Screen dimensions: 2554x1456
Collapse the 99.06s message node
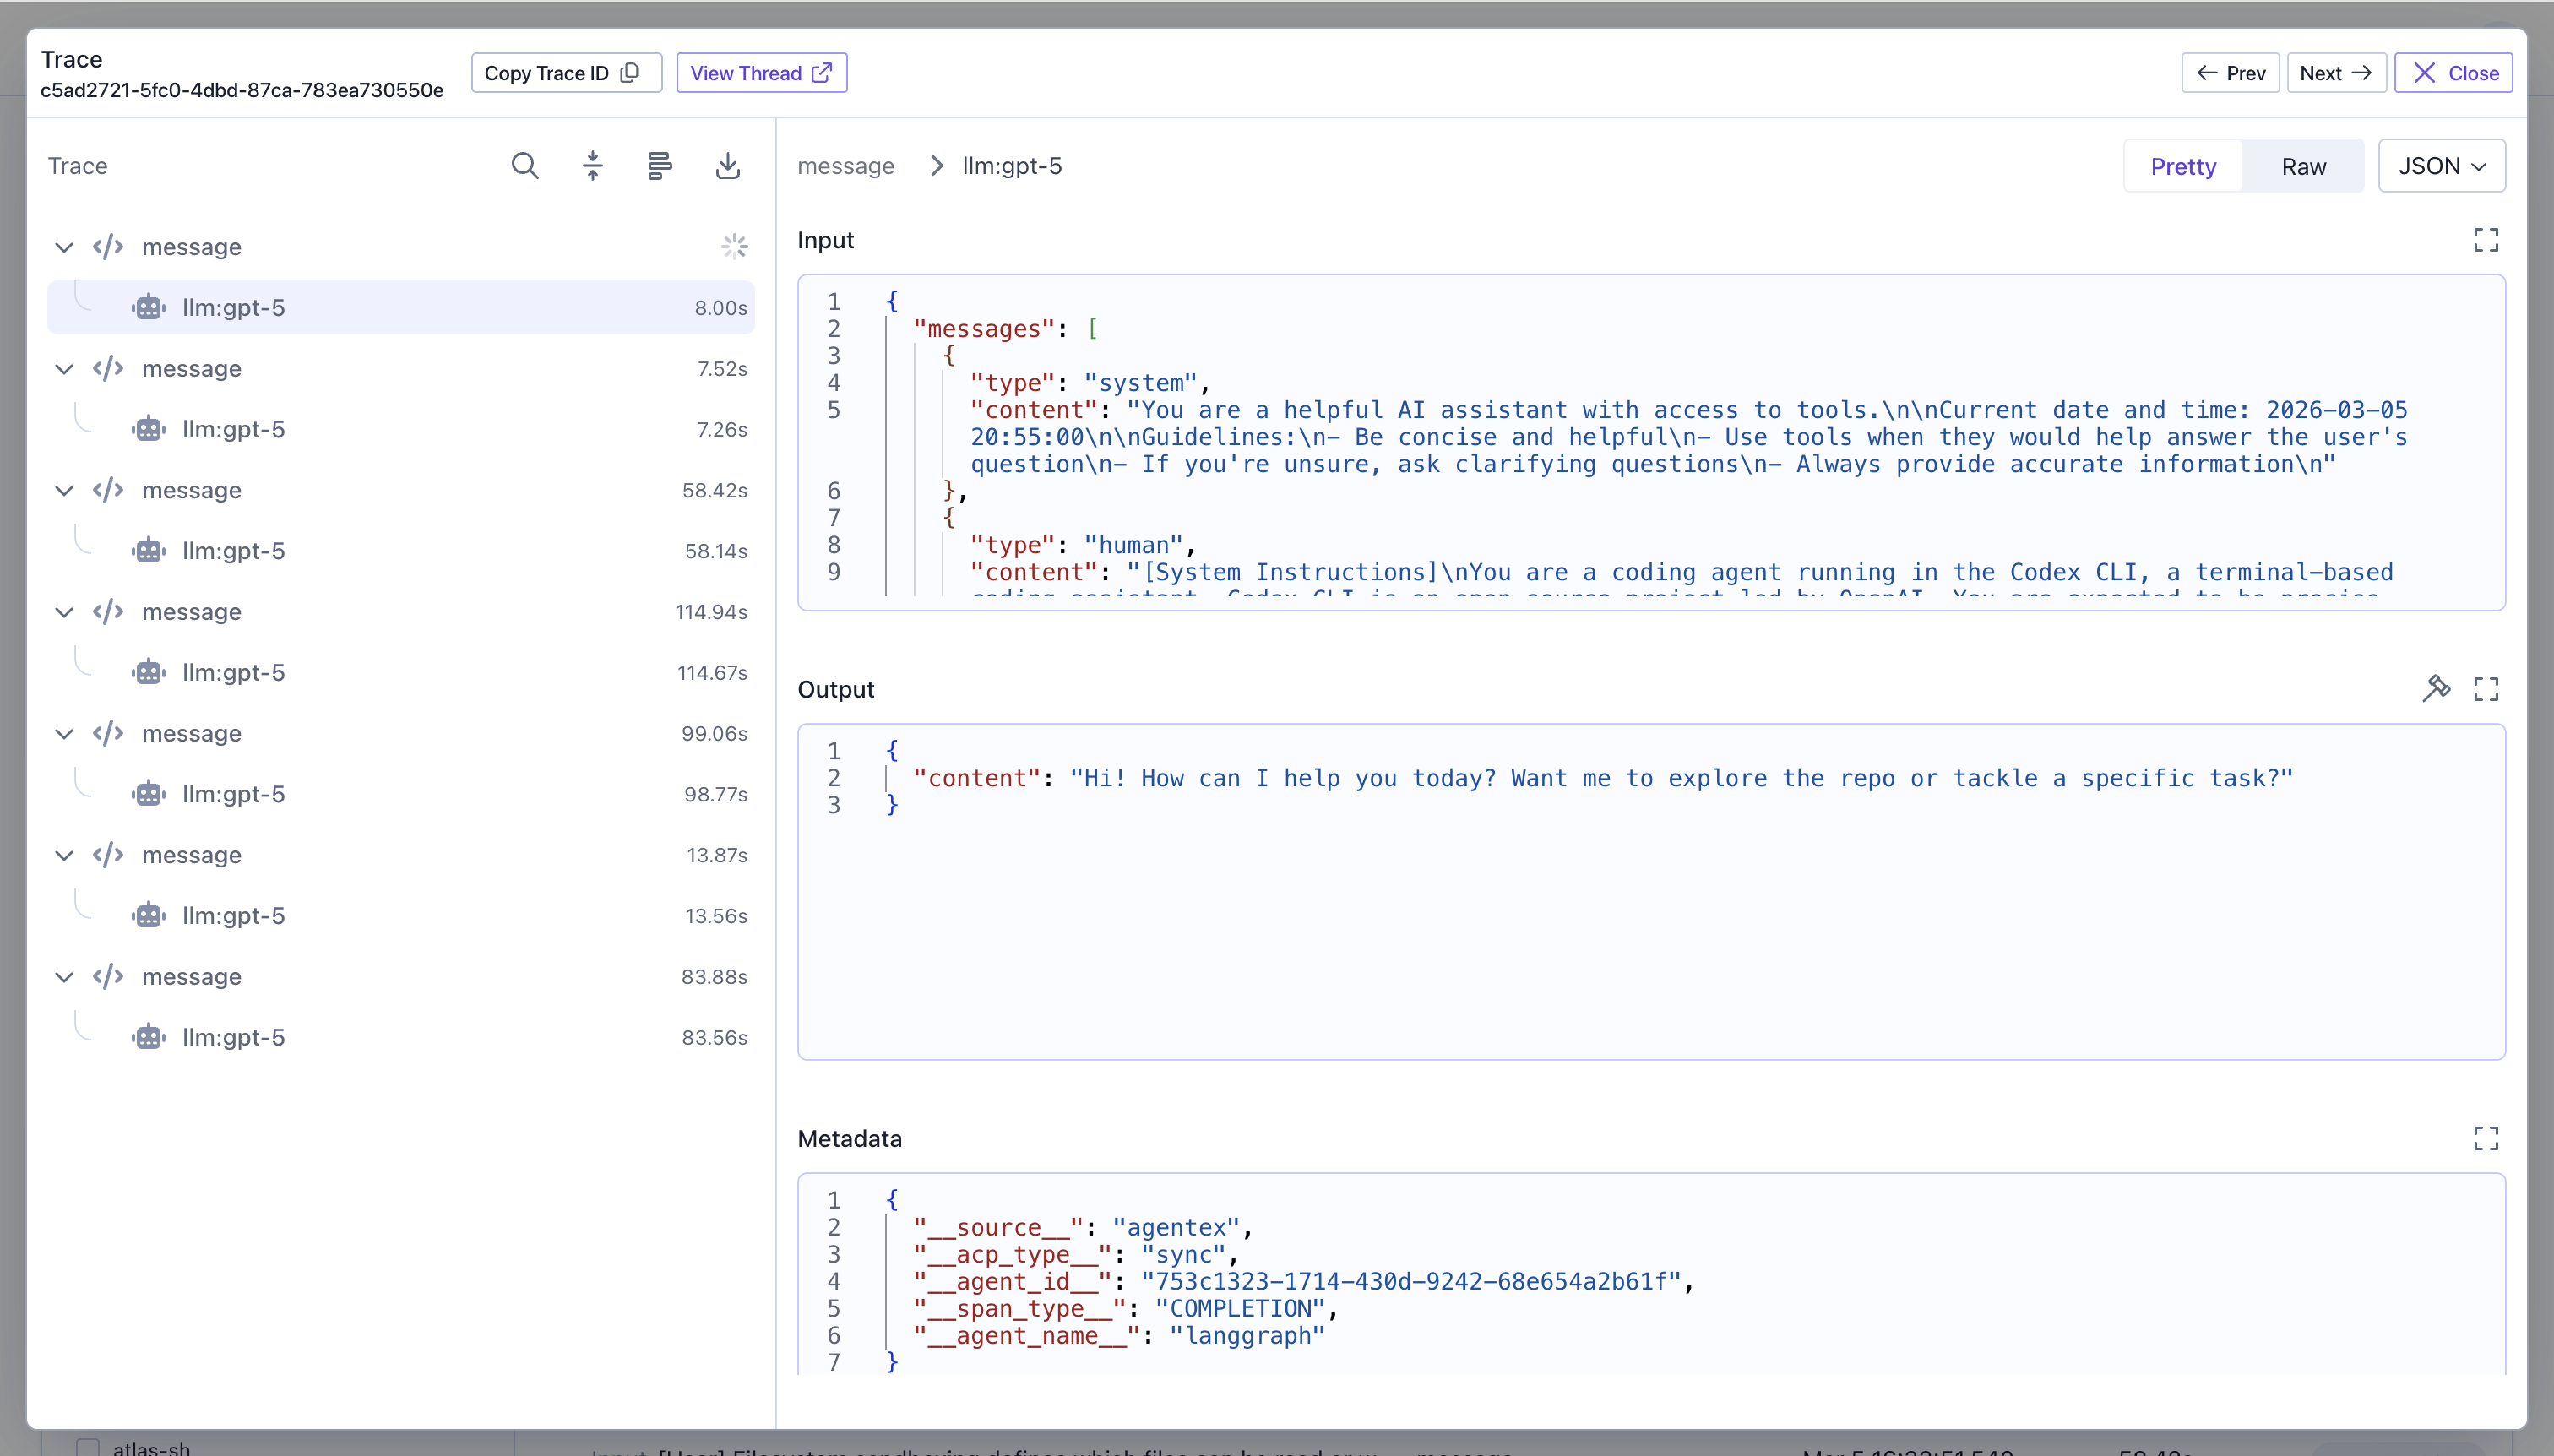(64, 733)
